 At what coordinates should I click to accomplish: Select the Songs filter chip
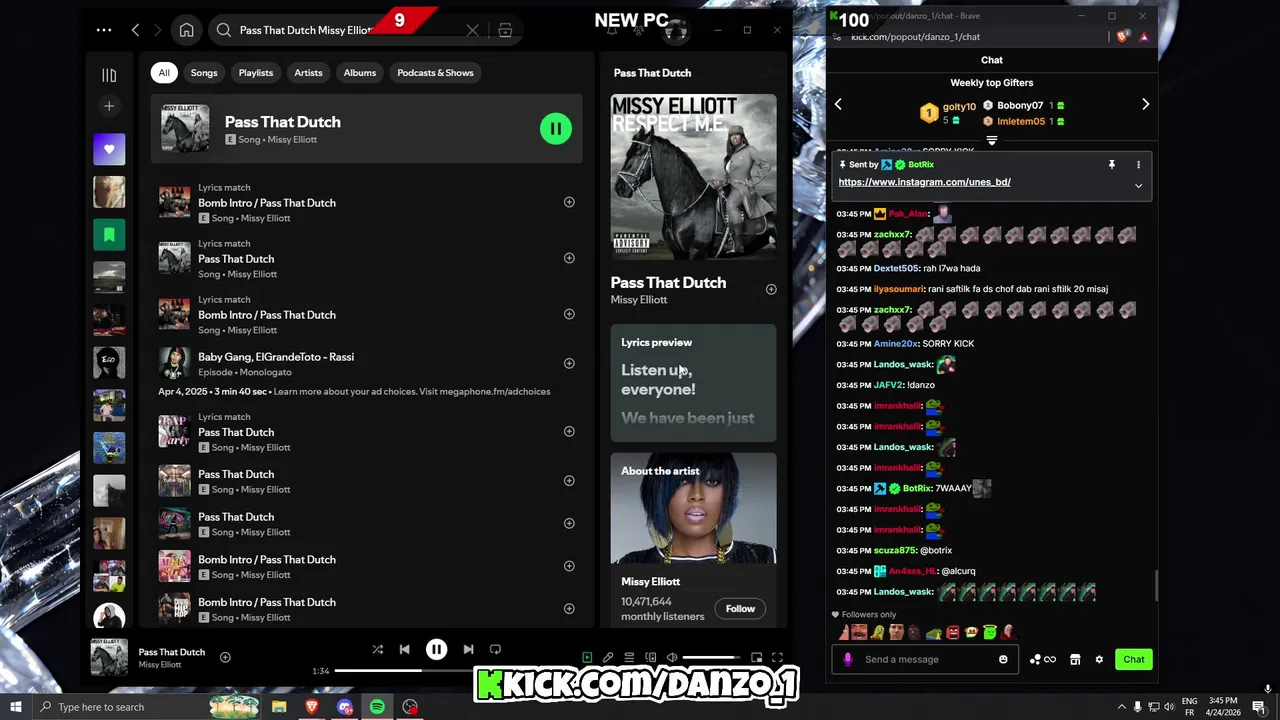click(x=204, y=72)
